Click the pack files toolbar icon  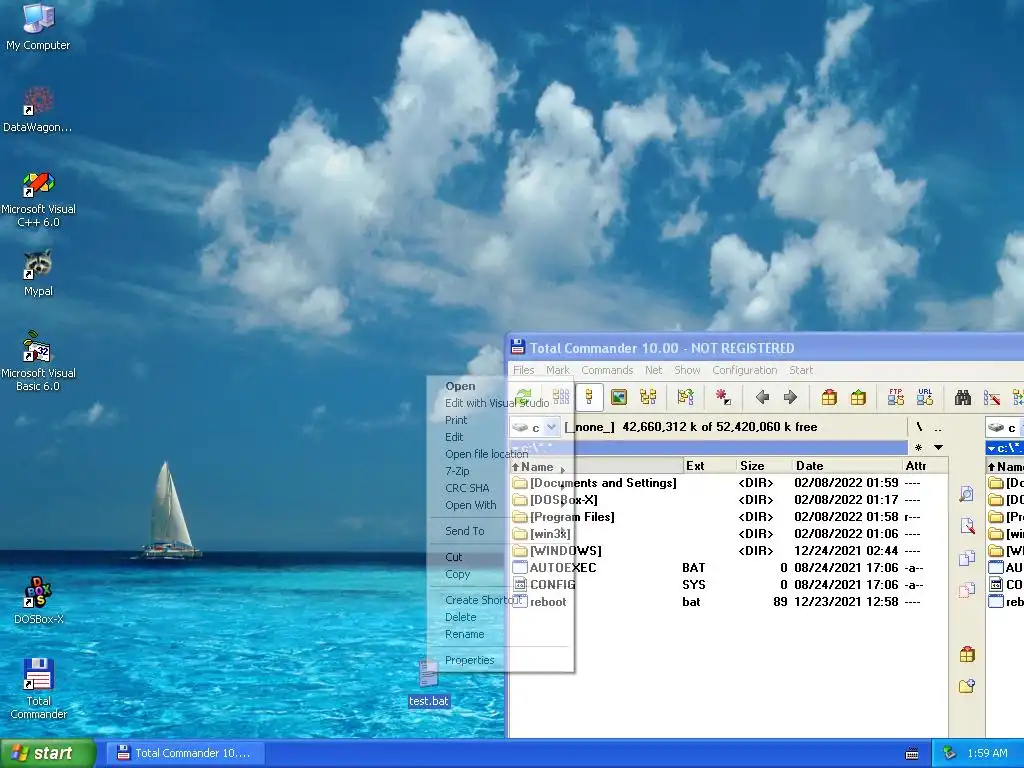coord(829,397)
